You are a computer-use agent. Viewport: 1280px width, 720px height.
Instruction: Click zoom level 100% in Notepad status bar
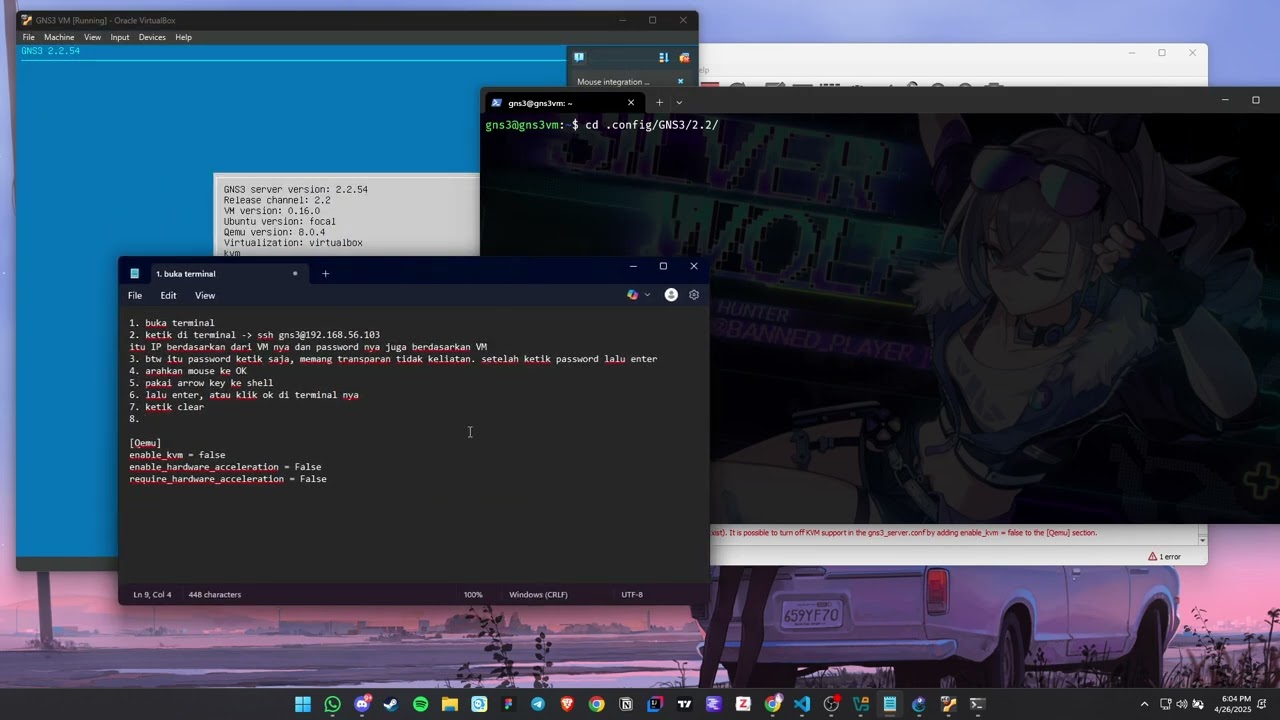[x=473, y=594]
